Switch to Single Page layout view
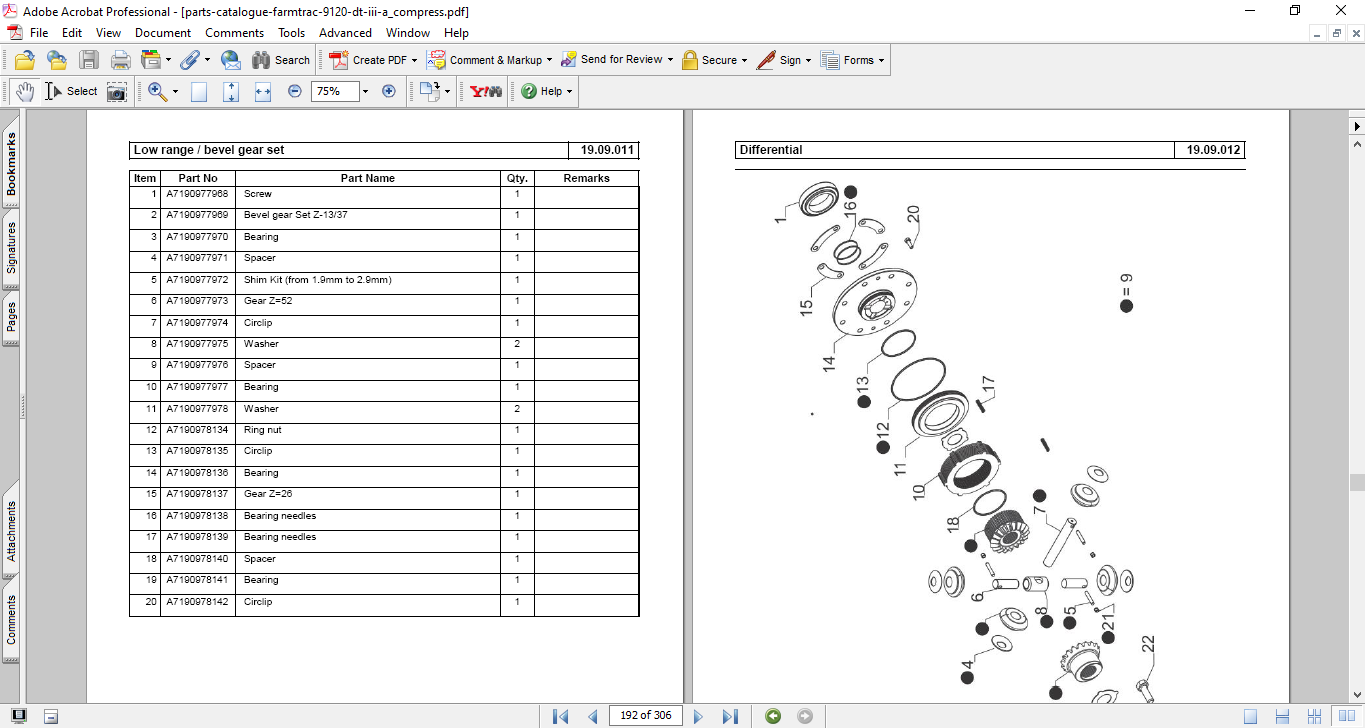The image size is (1365, 728). (1251, 716)
